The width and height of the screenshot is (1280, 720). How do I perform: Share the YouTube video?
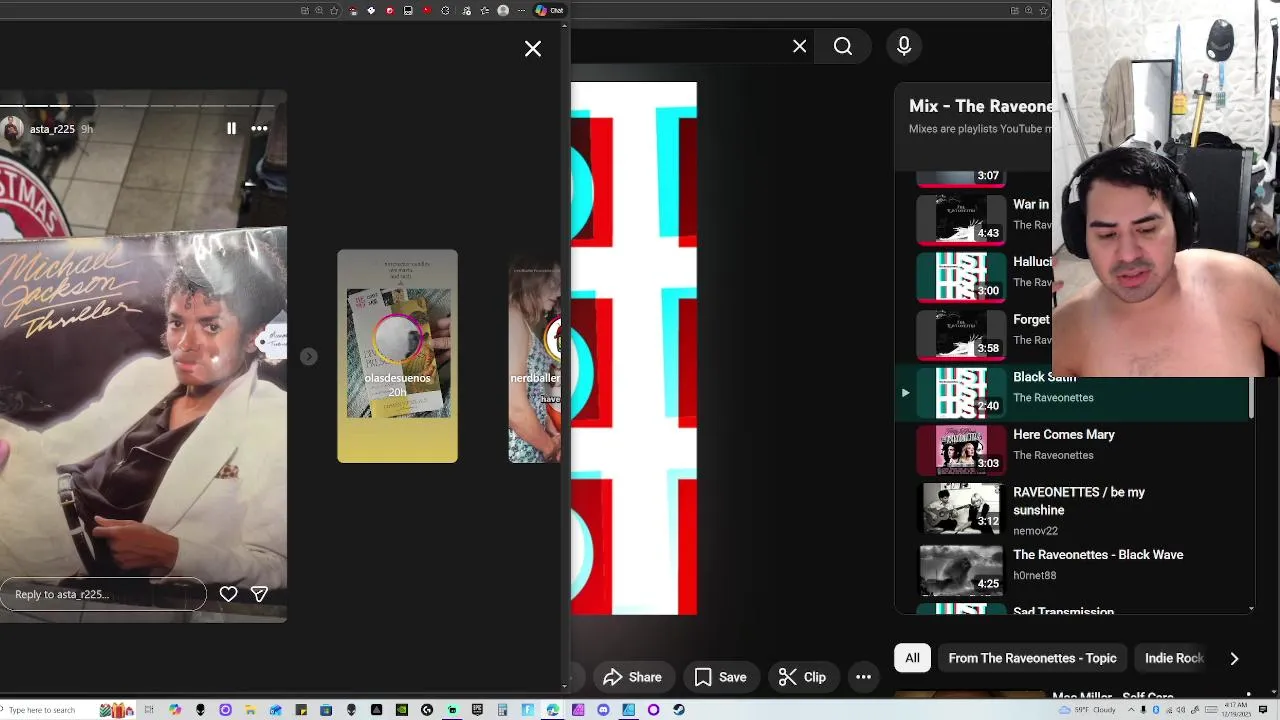(633, 677)
